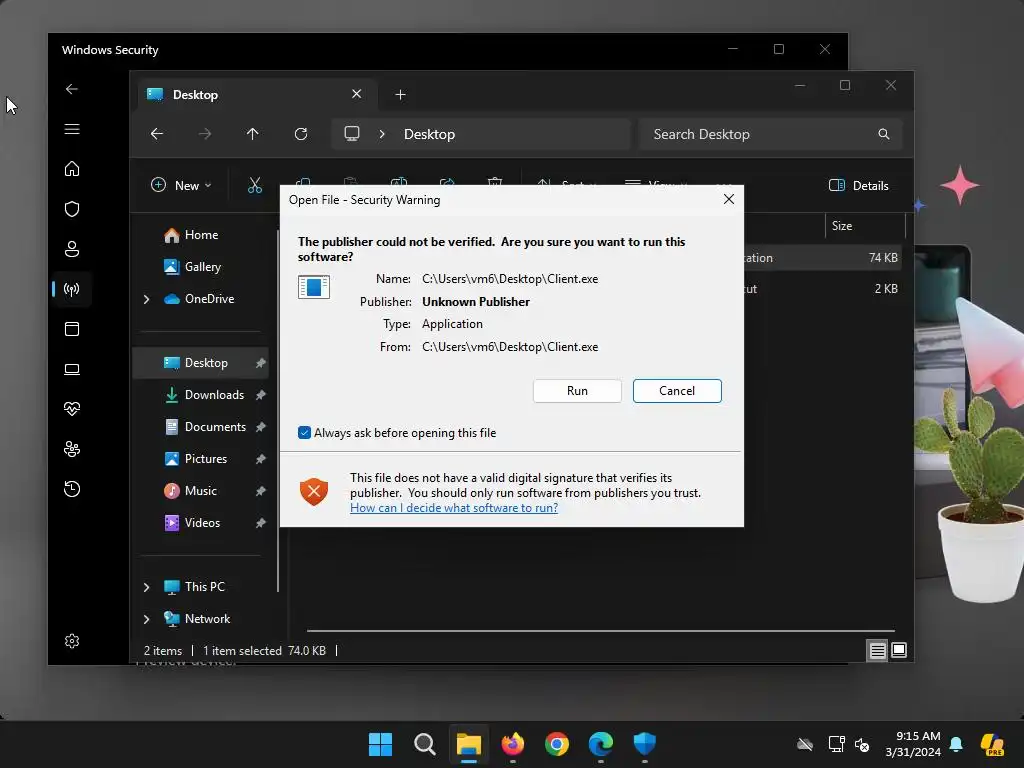The image size is (1024, 768).
Task: Click Cancel in the Security Warning dialog
Action: coord(677,391)
